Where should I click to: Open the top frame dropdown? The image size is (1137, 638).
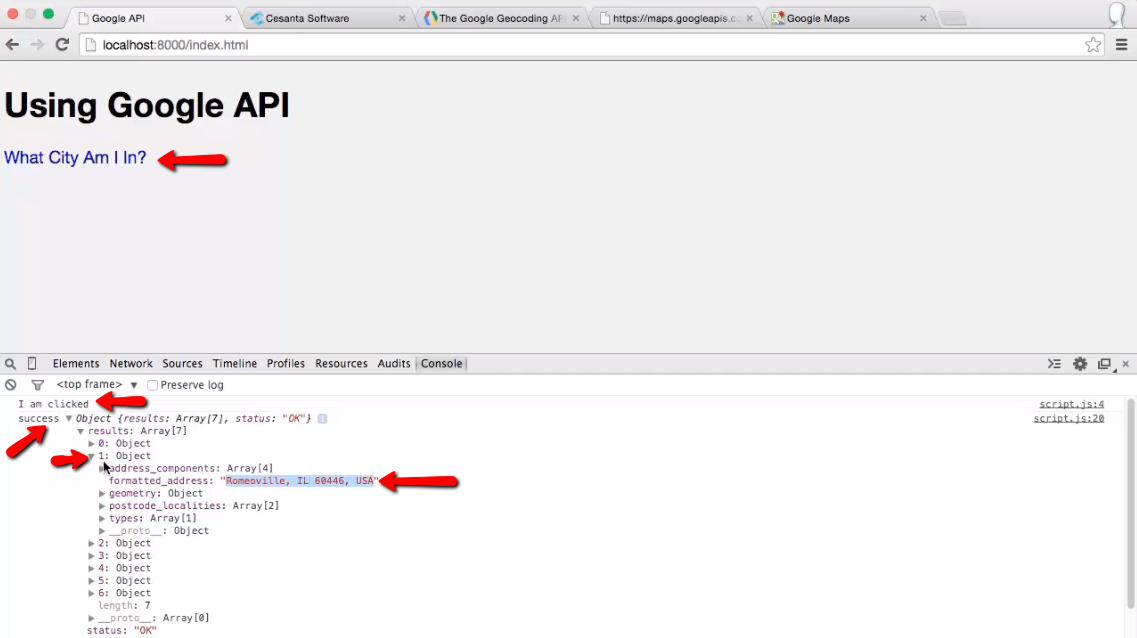[97, 385]
